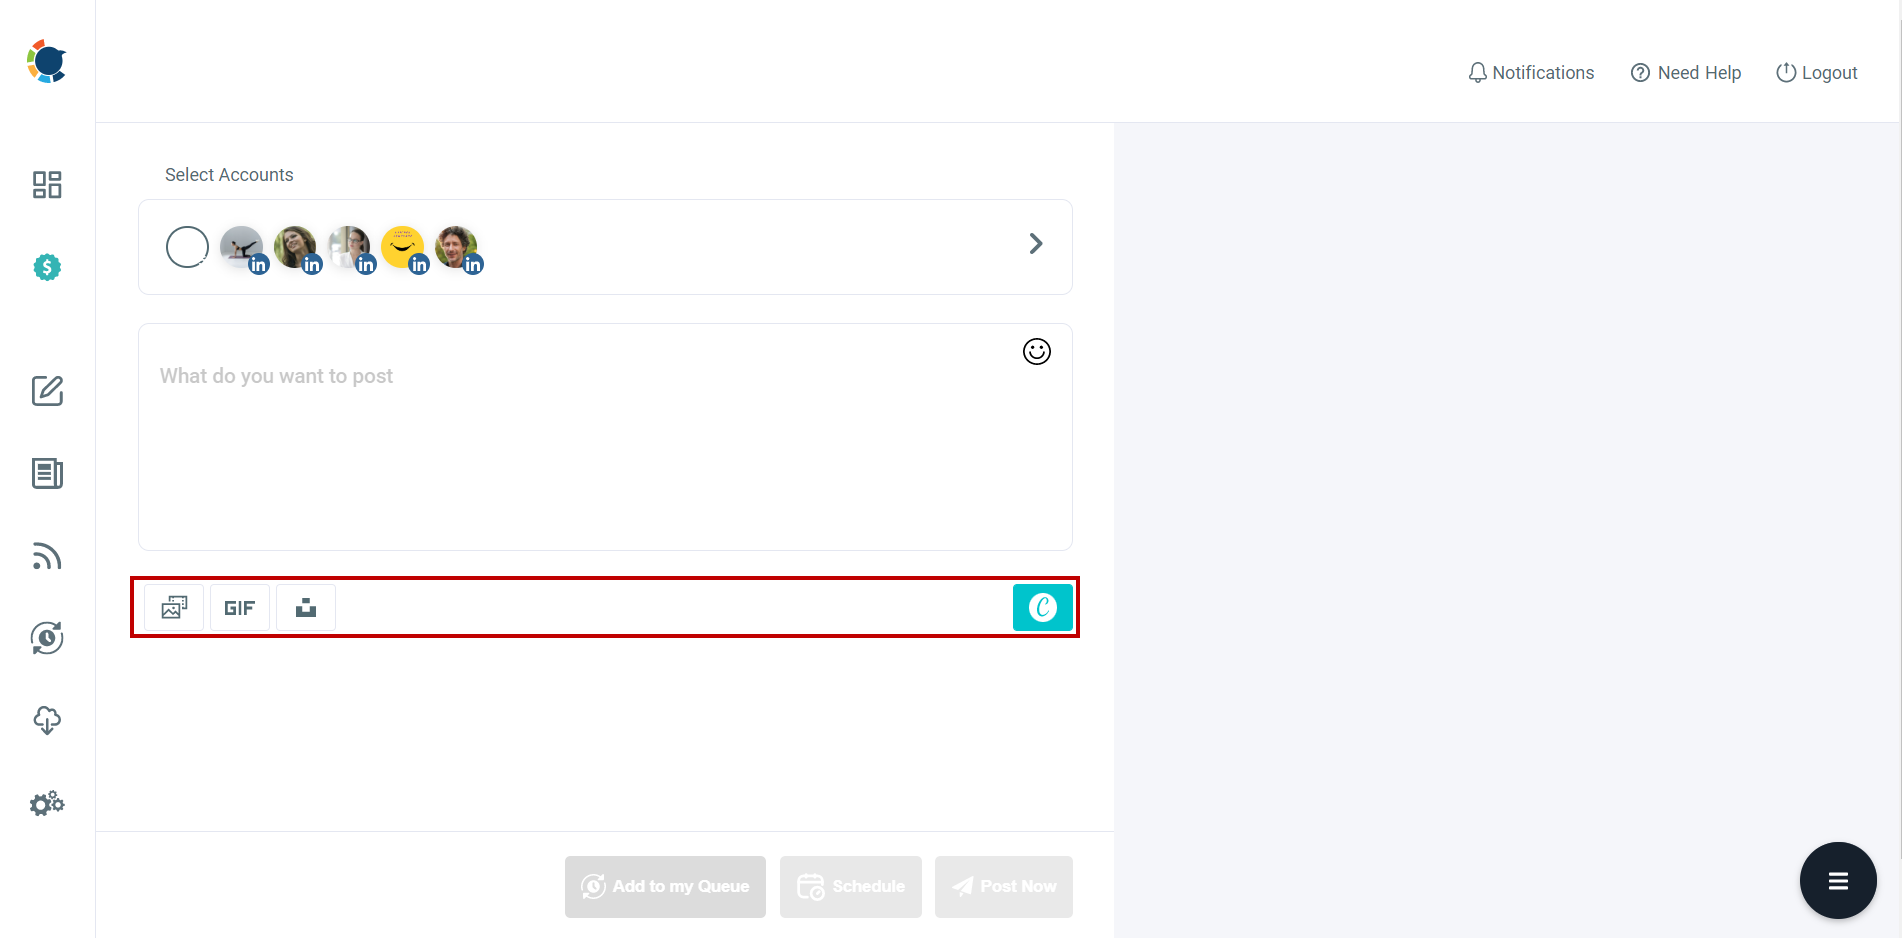The image size is (1902, 938).
Task: Click the cloud download sidebar icon
Action: 46,720
